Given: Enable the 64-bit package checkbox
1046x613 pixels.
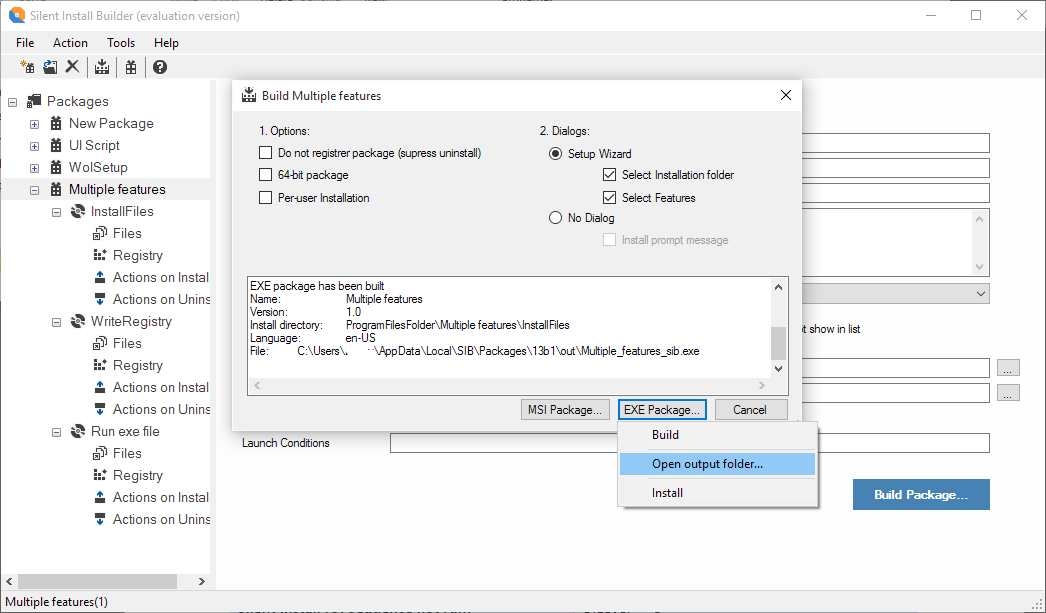Looking at the screenshot, I should coord(265,175).
